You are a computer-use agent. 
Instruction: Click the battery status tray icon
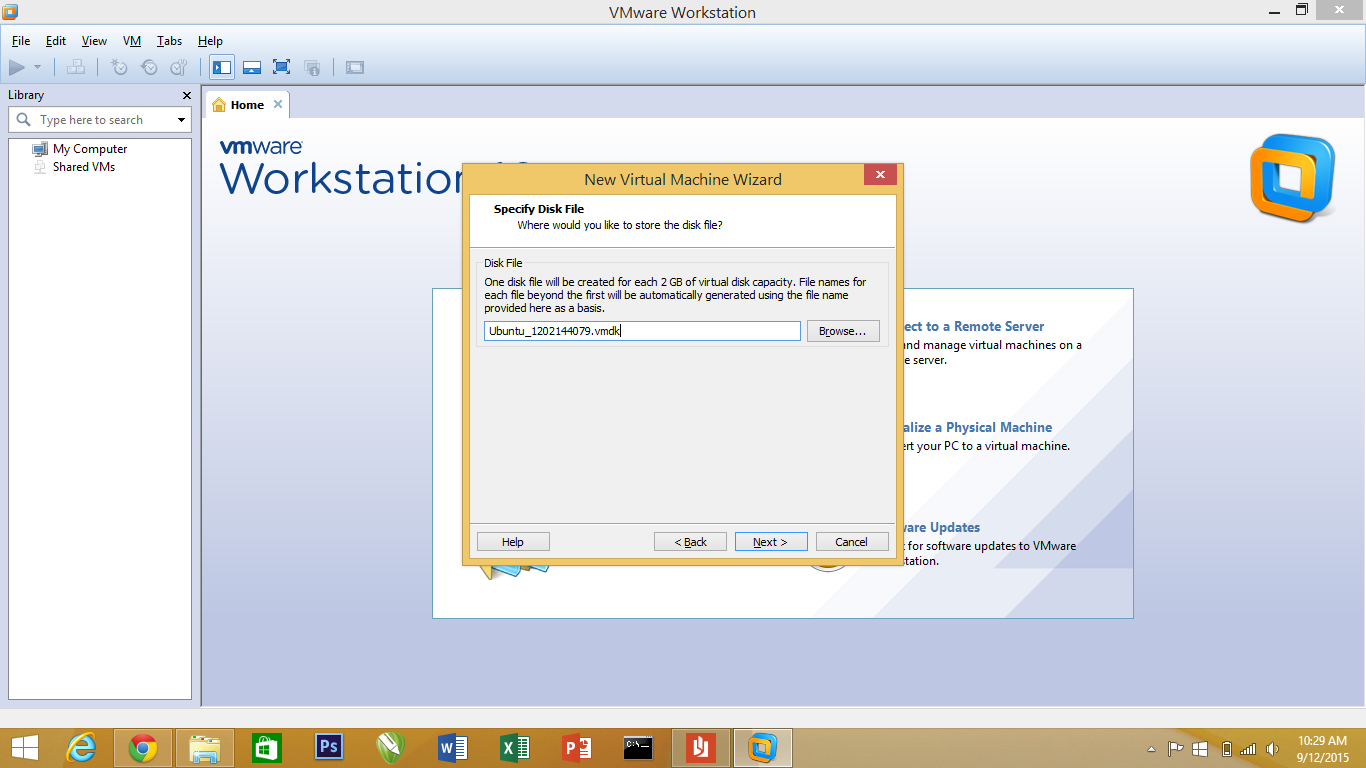click(x=1227, y=748)
